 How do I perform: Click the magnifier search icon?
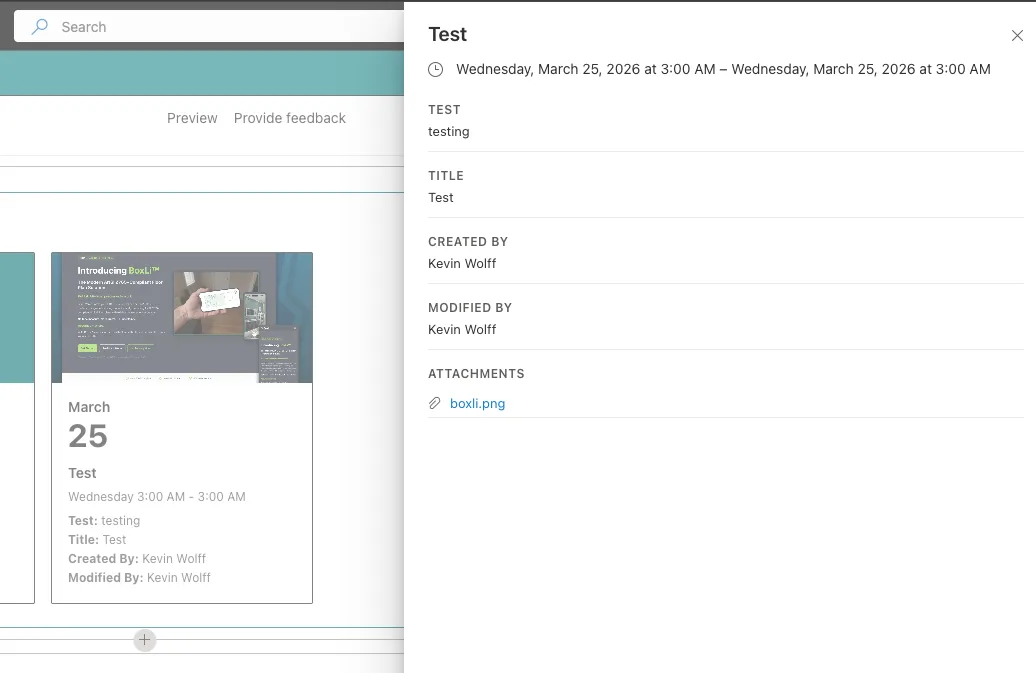click(x=40, y=26)
